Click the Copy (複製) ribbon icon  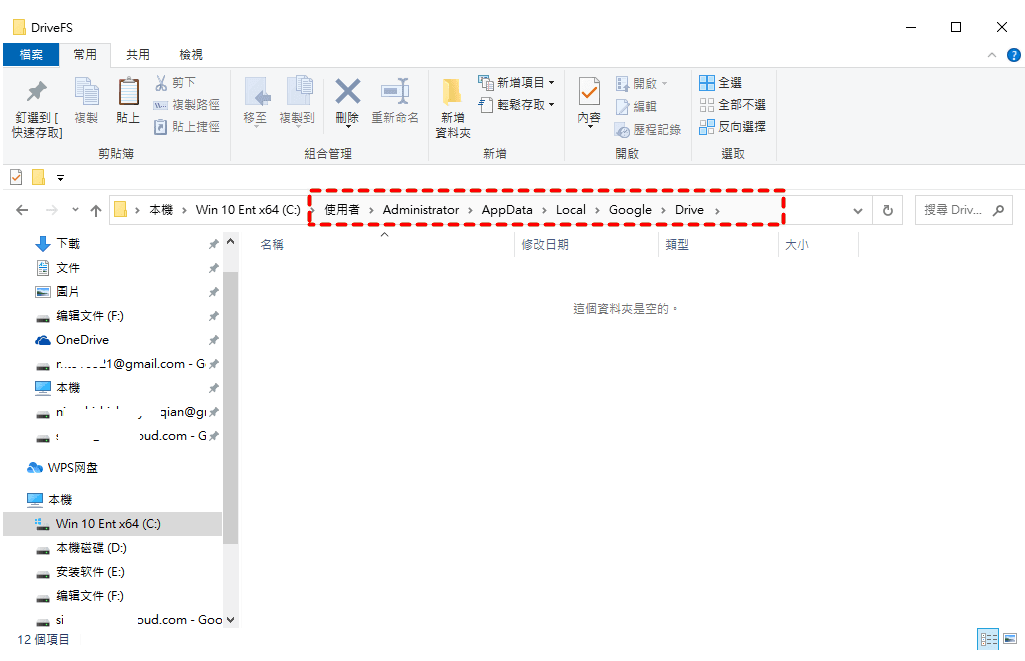(86, 93)
